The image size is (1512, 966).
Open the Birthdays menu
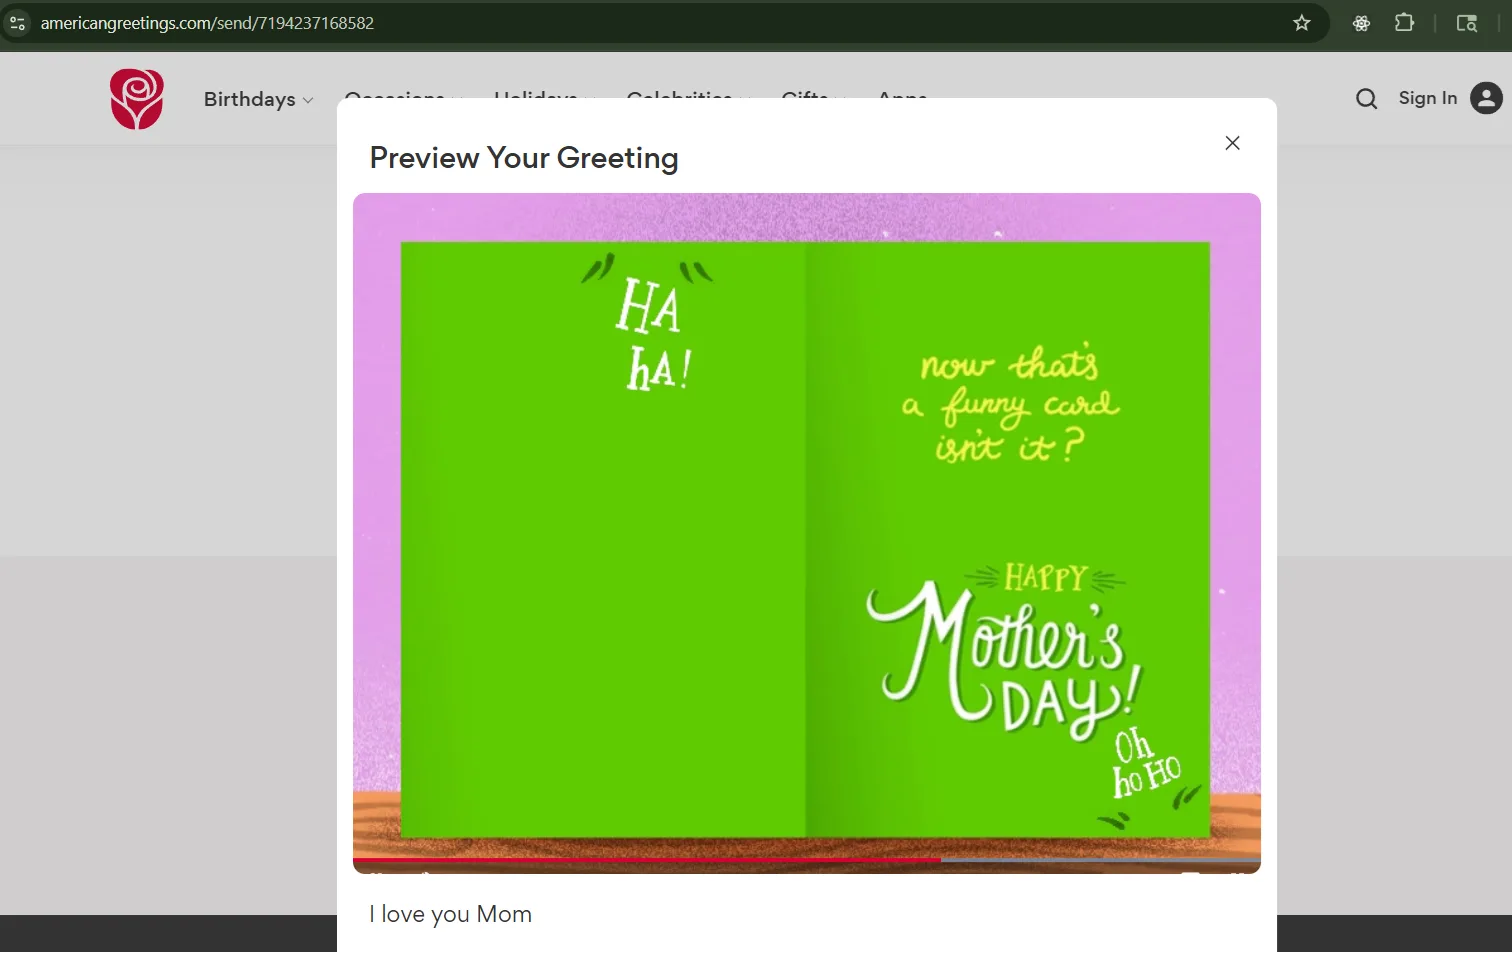tap(259, 99)
